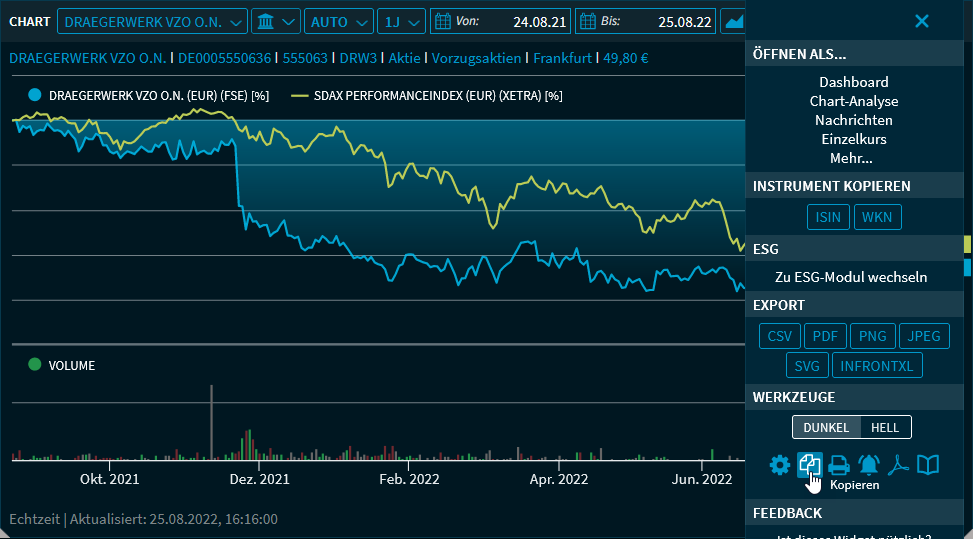
Task: Click the Kopieren copy icon
Action: pos(809,465)
